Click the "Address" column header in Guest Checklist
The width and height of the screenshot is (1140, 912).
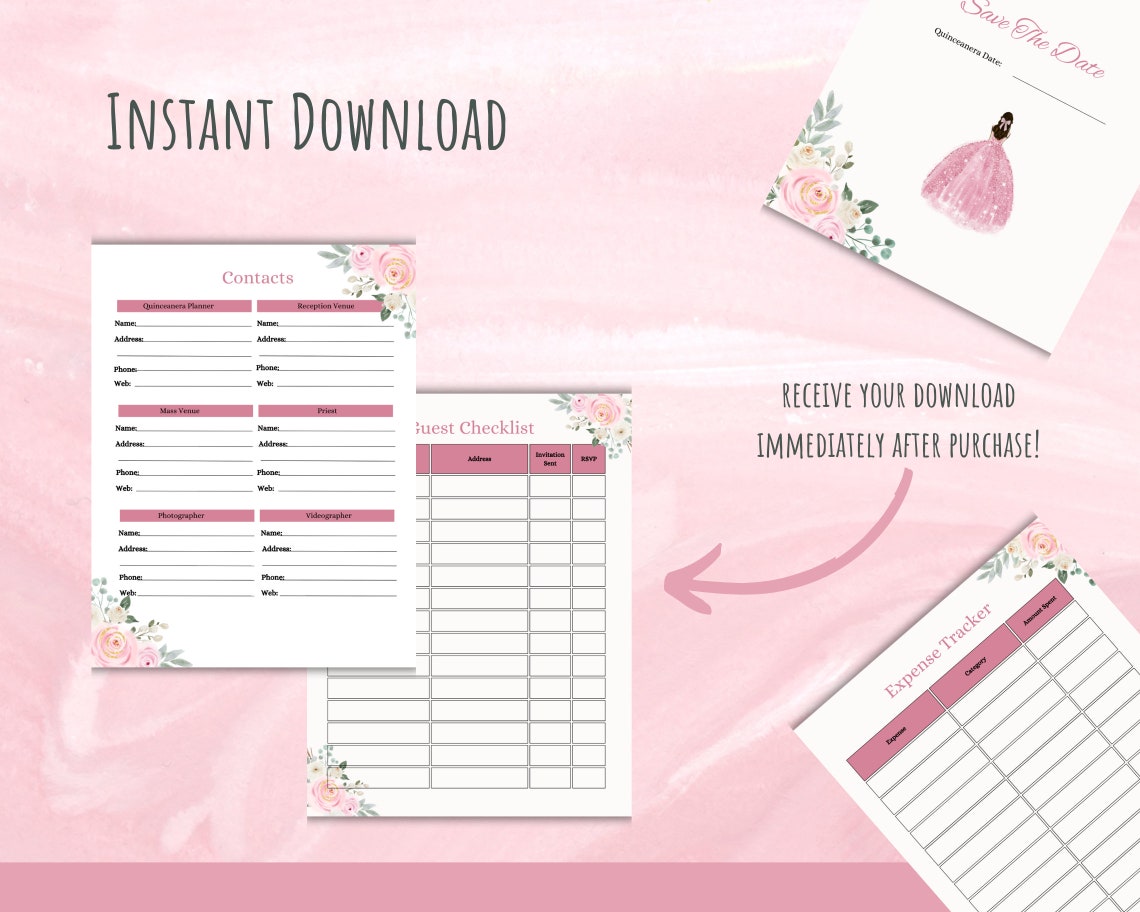click(479, 459)
